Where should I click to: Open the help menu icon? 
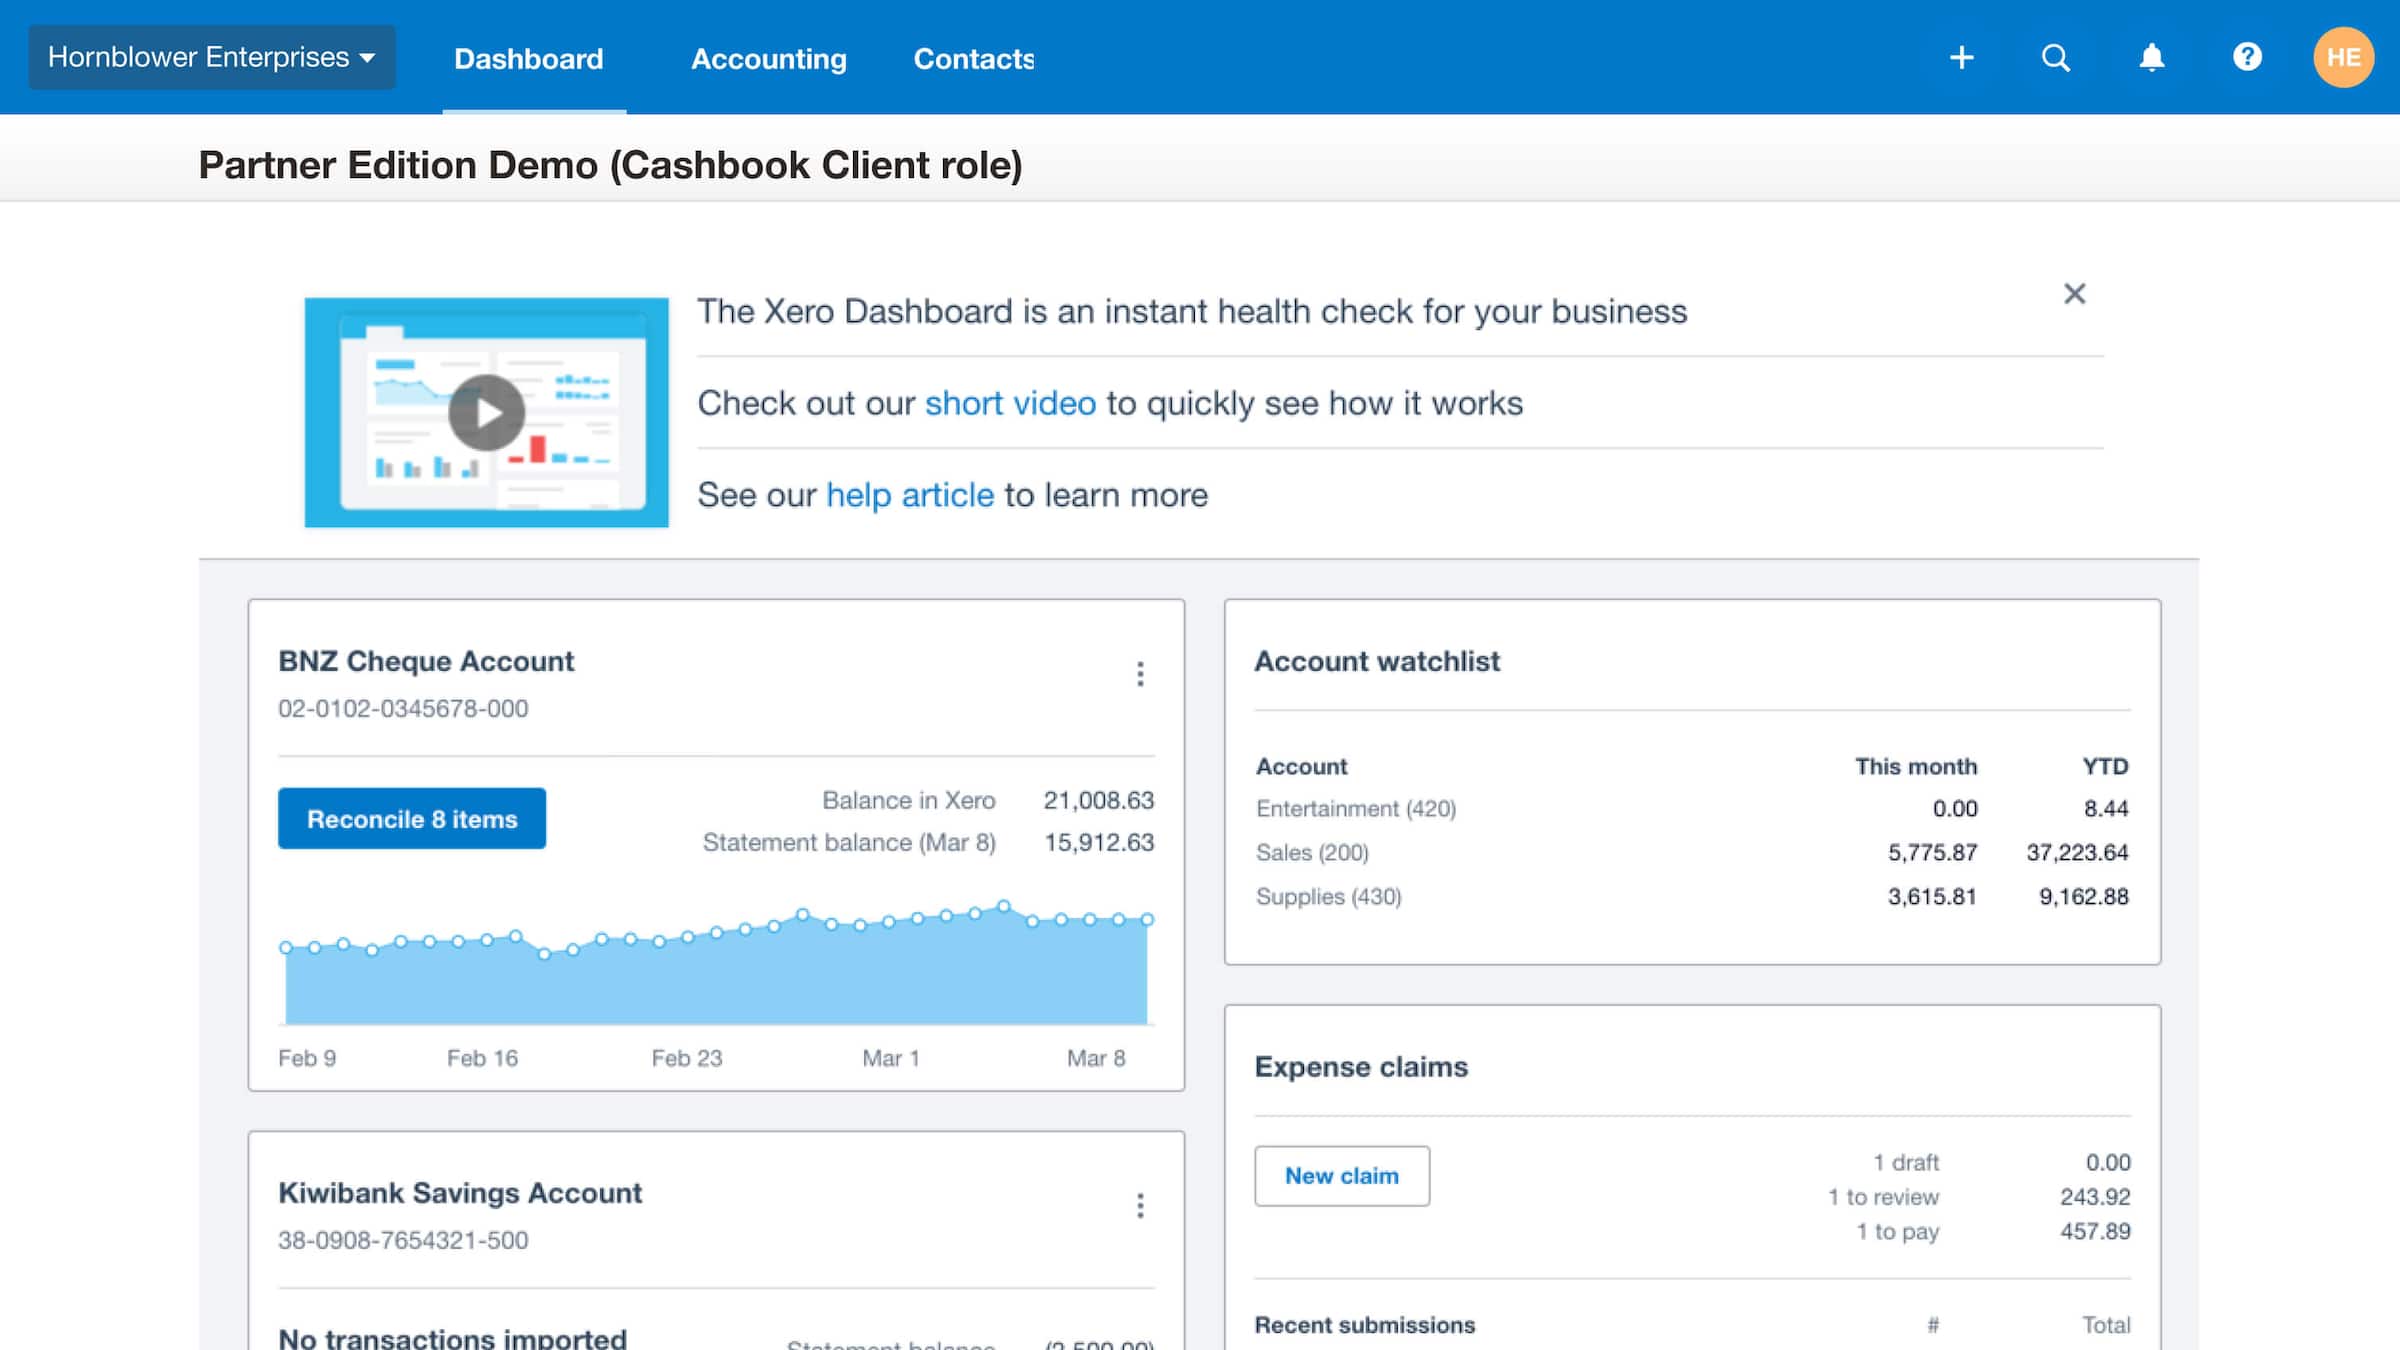point(2247,57)
